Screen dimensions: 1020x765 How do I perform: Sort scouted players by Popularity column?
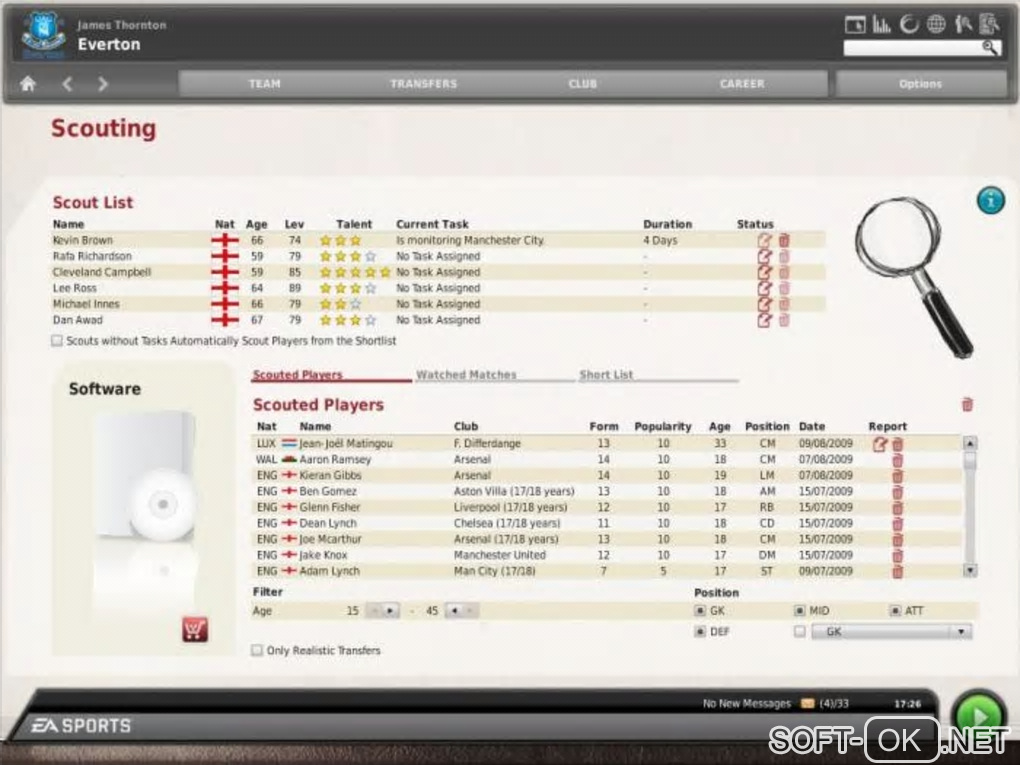tap(662, 427)
